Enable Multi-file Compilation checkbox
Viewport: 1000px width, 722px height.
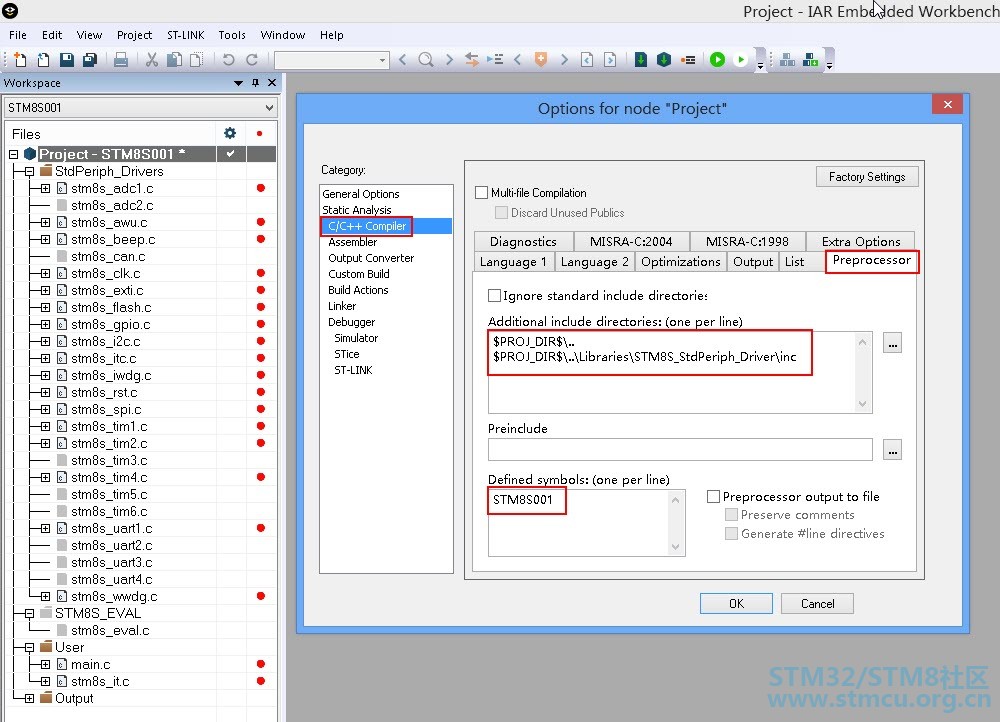[482, 193]
